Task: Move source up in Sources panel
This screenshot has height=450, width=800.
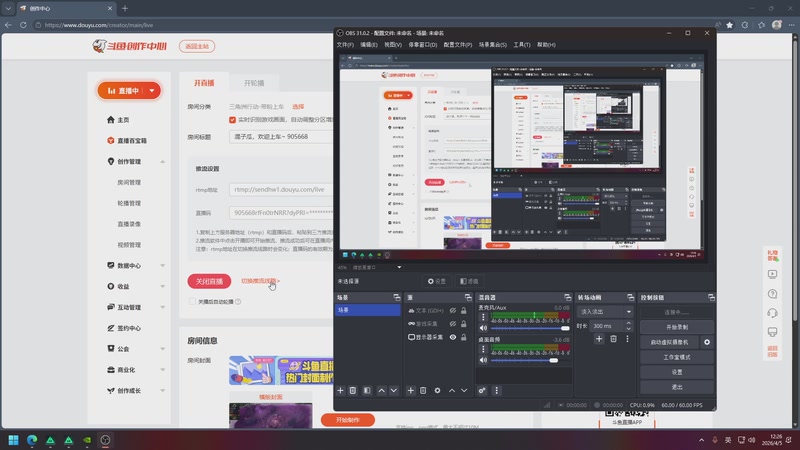Action: [452, 391]
